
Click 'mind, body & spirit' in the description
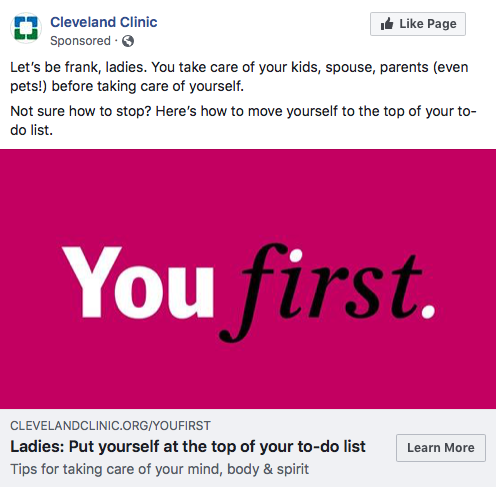[248, 469]
